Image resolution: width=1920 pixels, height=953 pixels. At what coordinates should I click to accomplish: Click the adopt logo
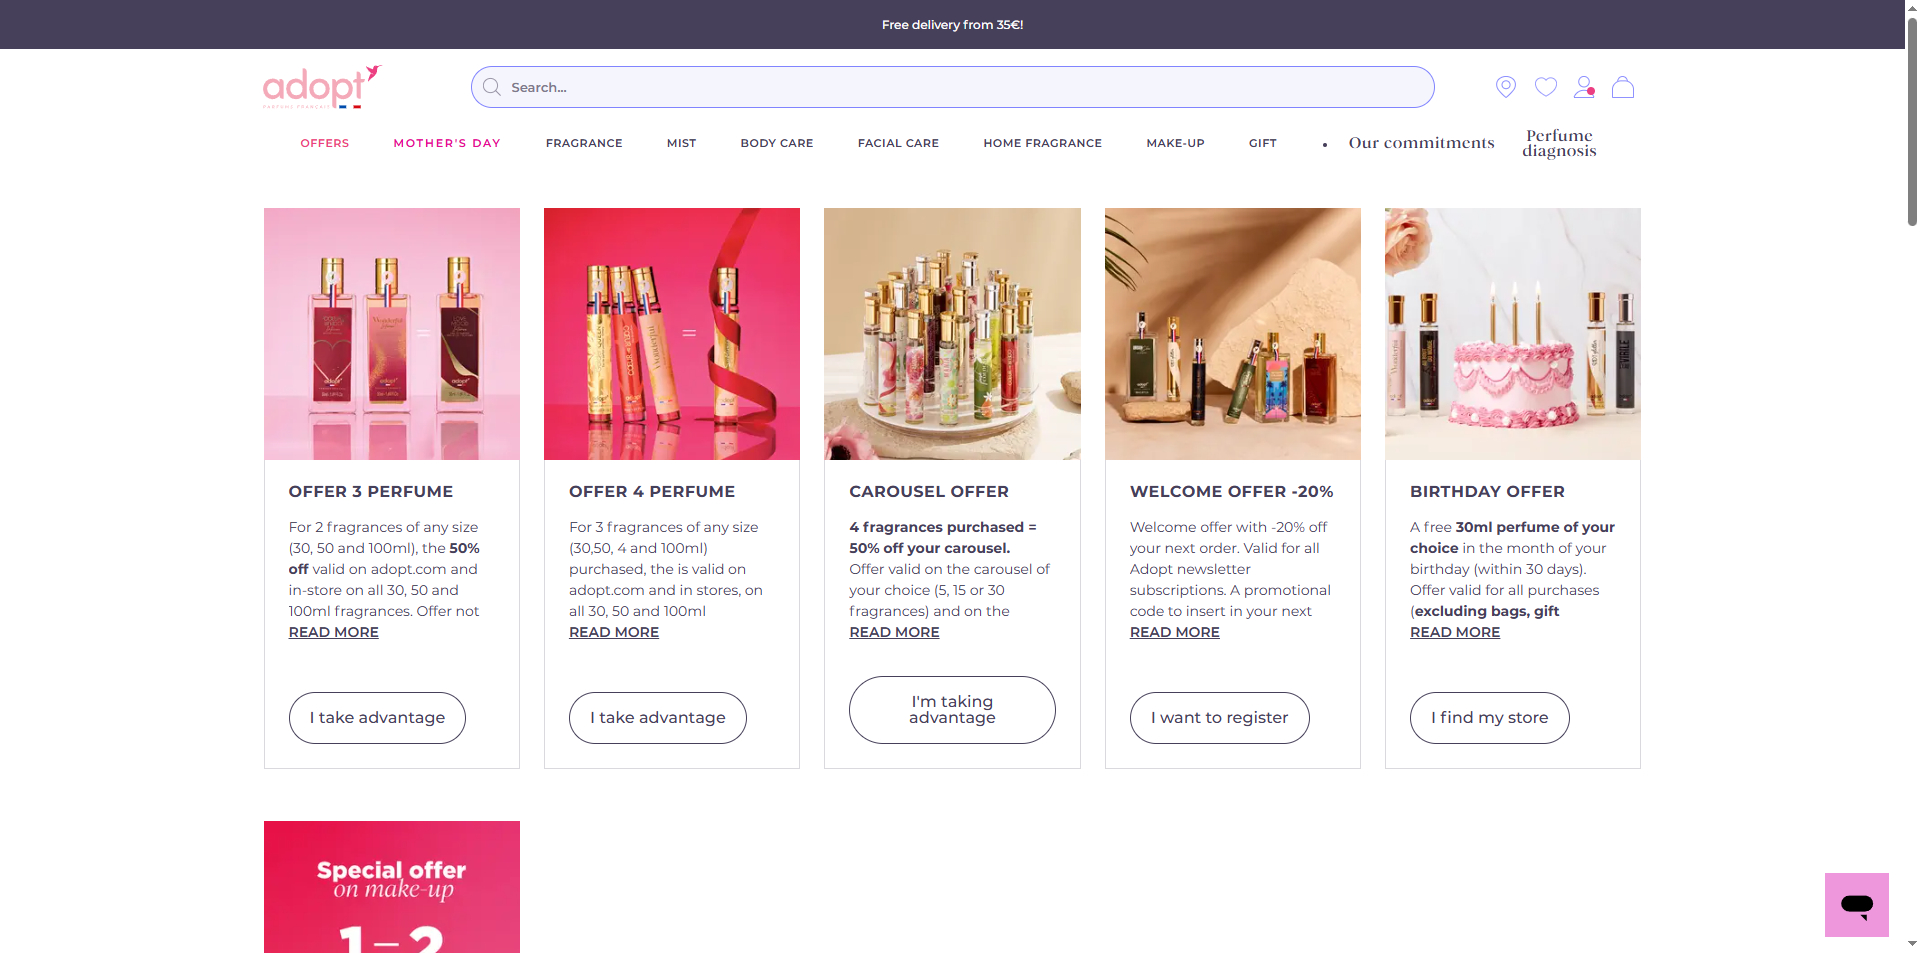pos(322,87)
